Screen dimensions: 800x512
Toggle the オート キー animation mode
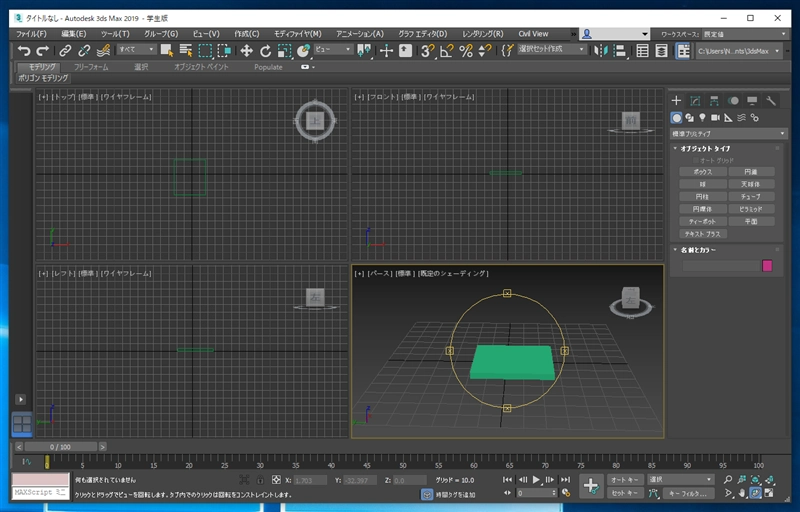(624, 480)
